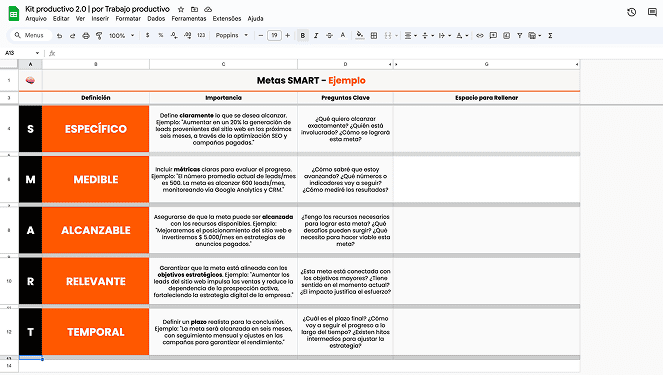Select the TEMPORAL cell
The height and width of the screenshot is (375, 663).
[x=96, y=332]
